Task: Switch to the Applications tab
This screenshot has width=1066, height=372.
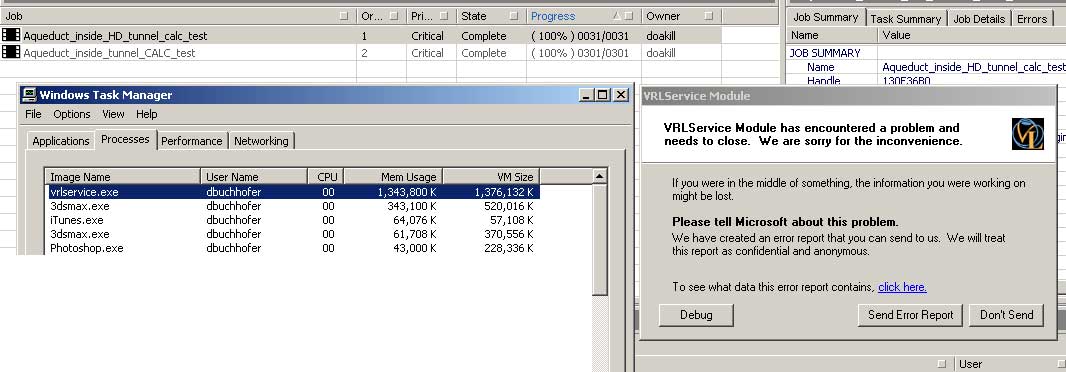Action: (x=61, y=141)
